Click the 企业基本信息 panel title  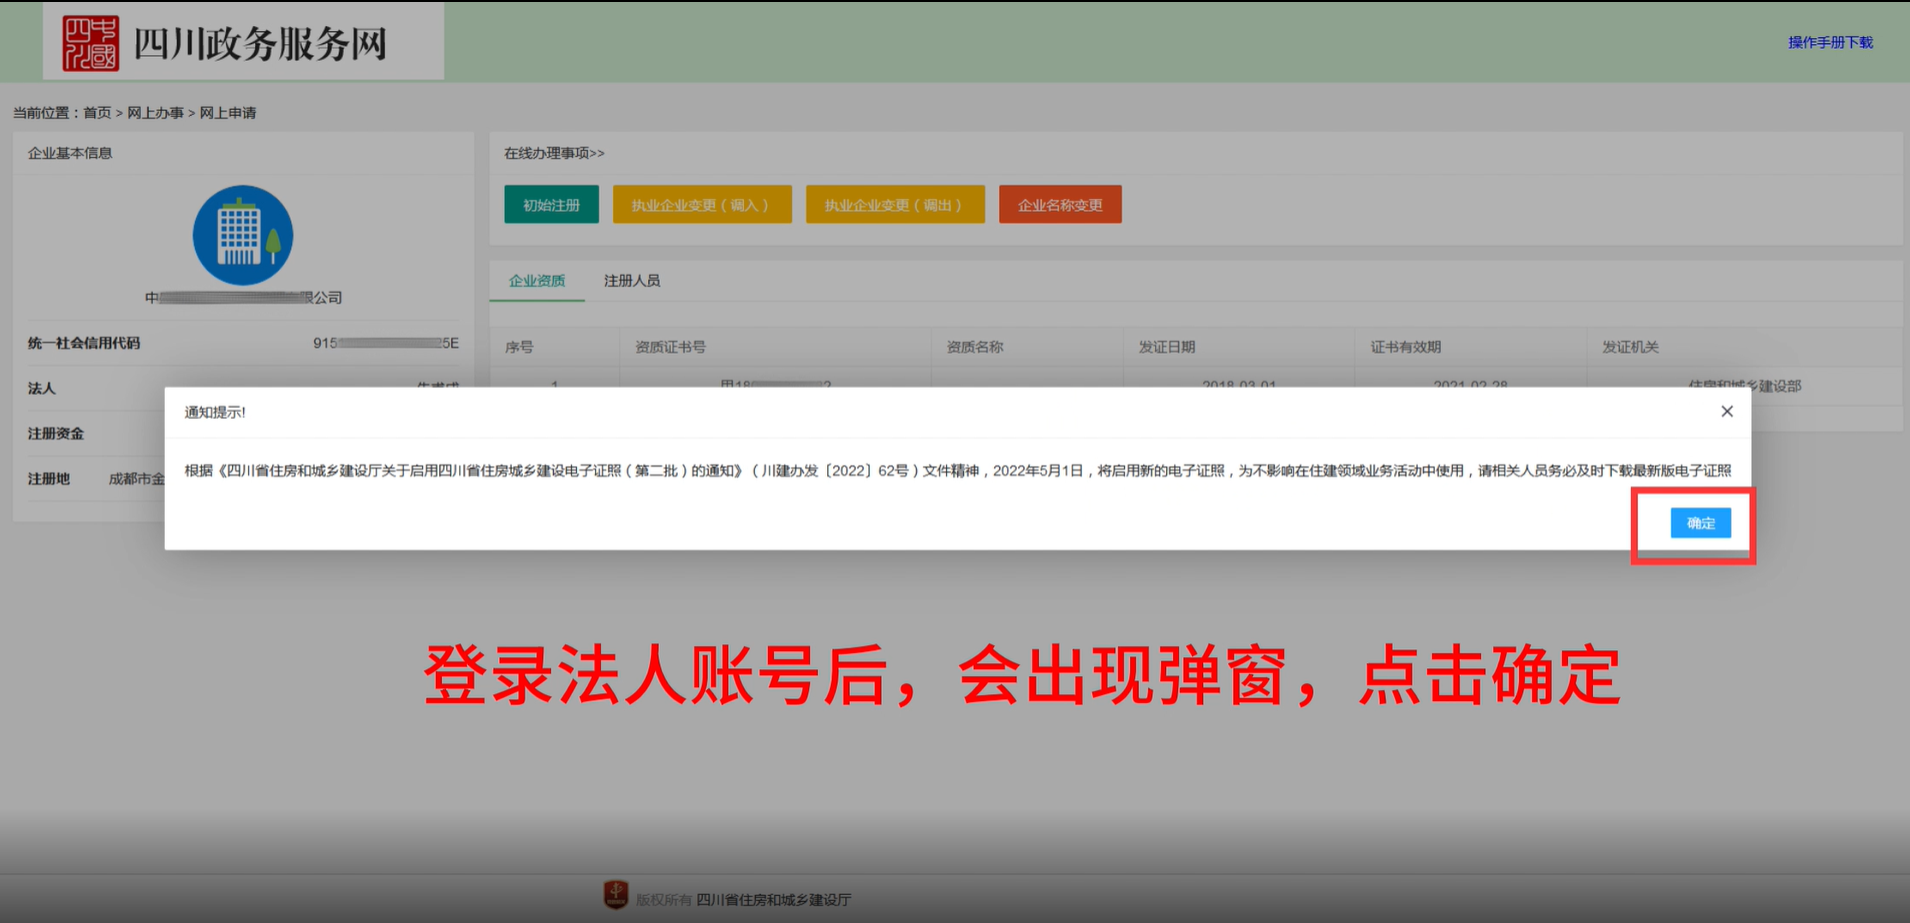pos(70,153)
